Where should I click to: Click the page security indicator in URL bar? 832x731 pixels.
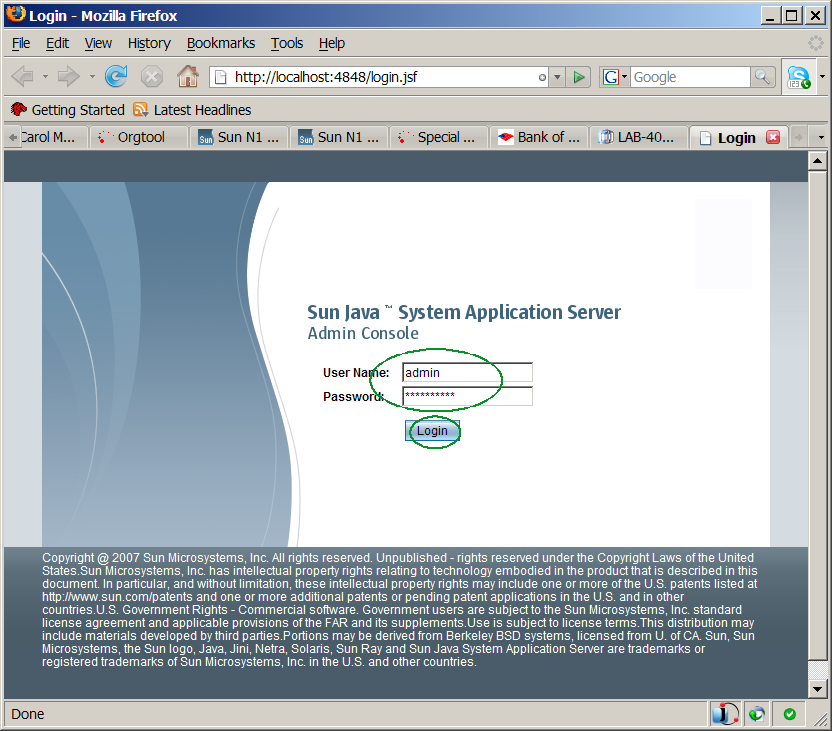542,77
